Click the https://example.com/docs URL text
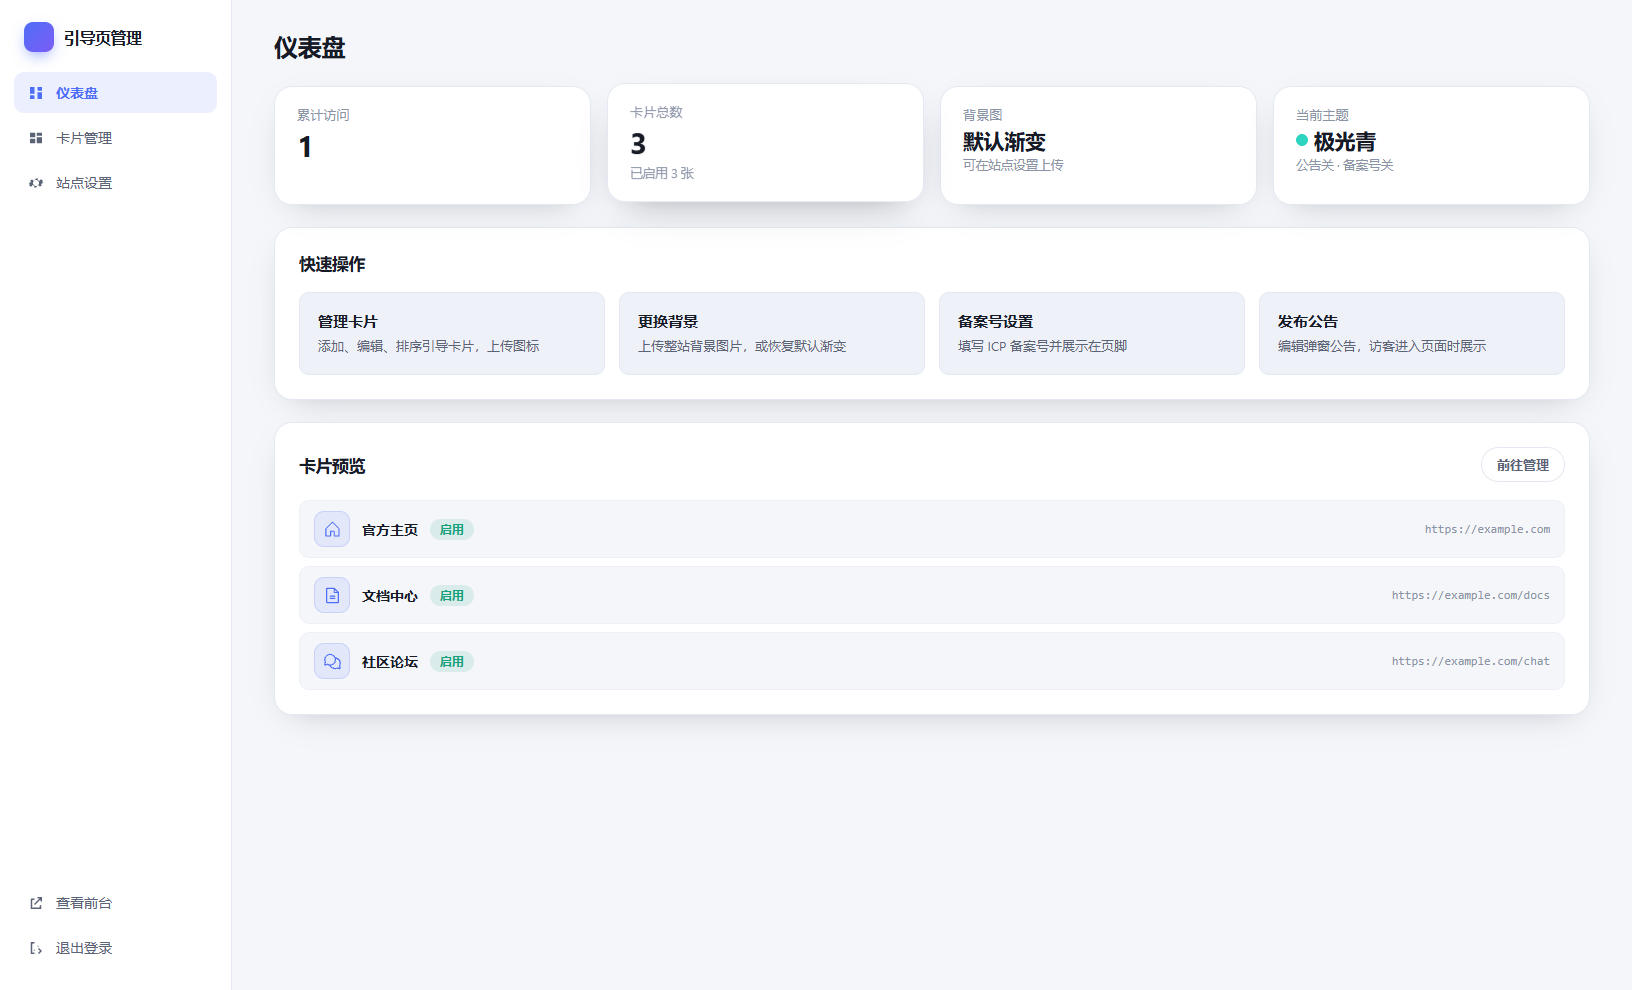This screenshot has height=990, width=1632. pyautogui.click(x=1471, y=595)
